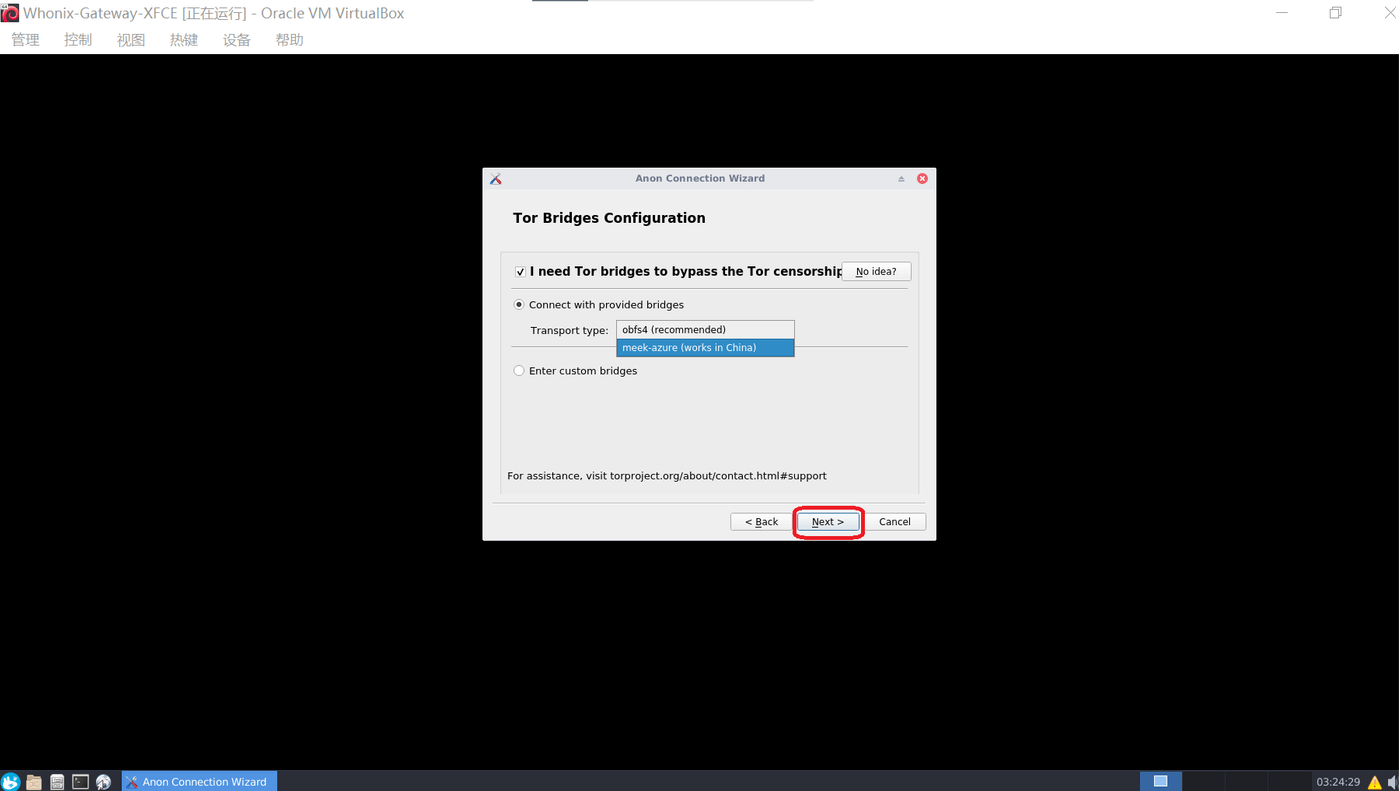Choose obfs4 (recommended) transport type
This screenshot has height=791, width=1400.
[705, 330]
